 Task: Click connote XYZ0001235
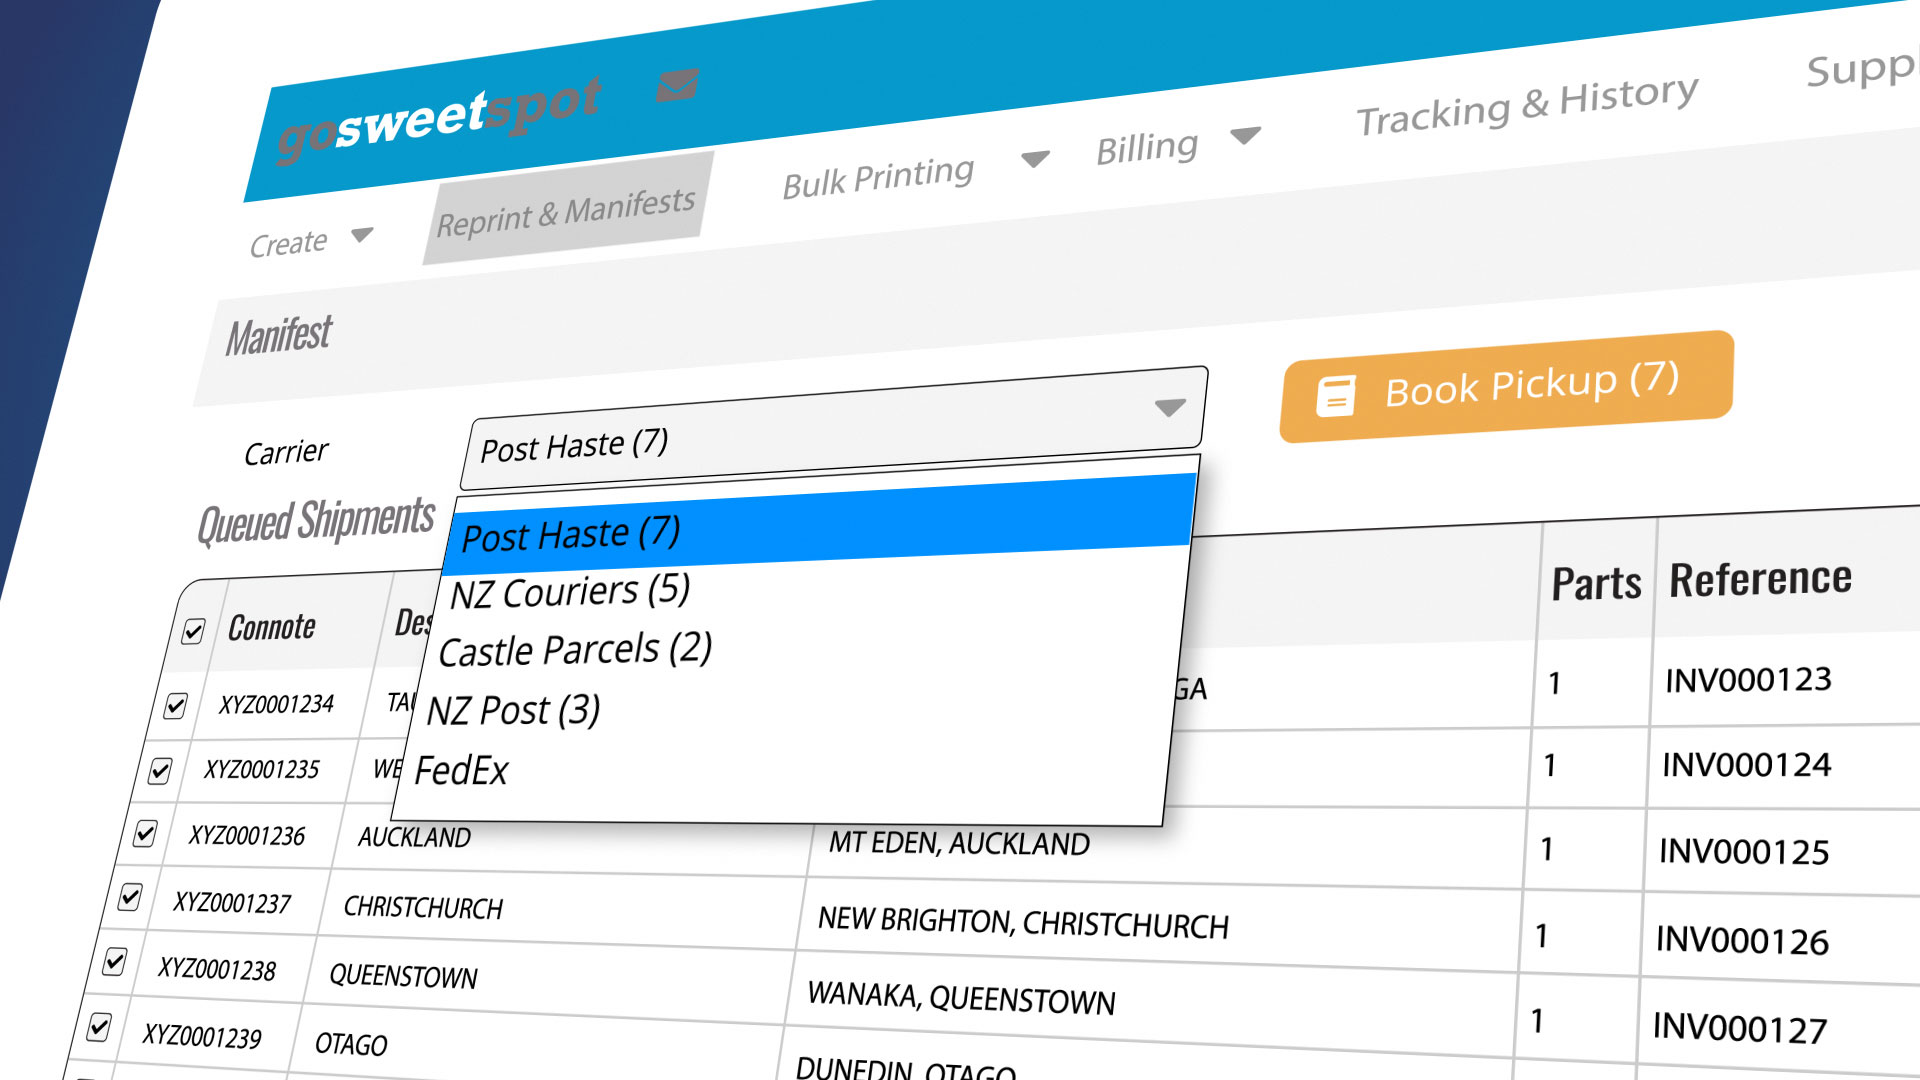point(261,769)
